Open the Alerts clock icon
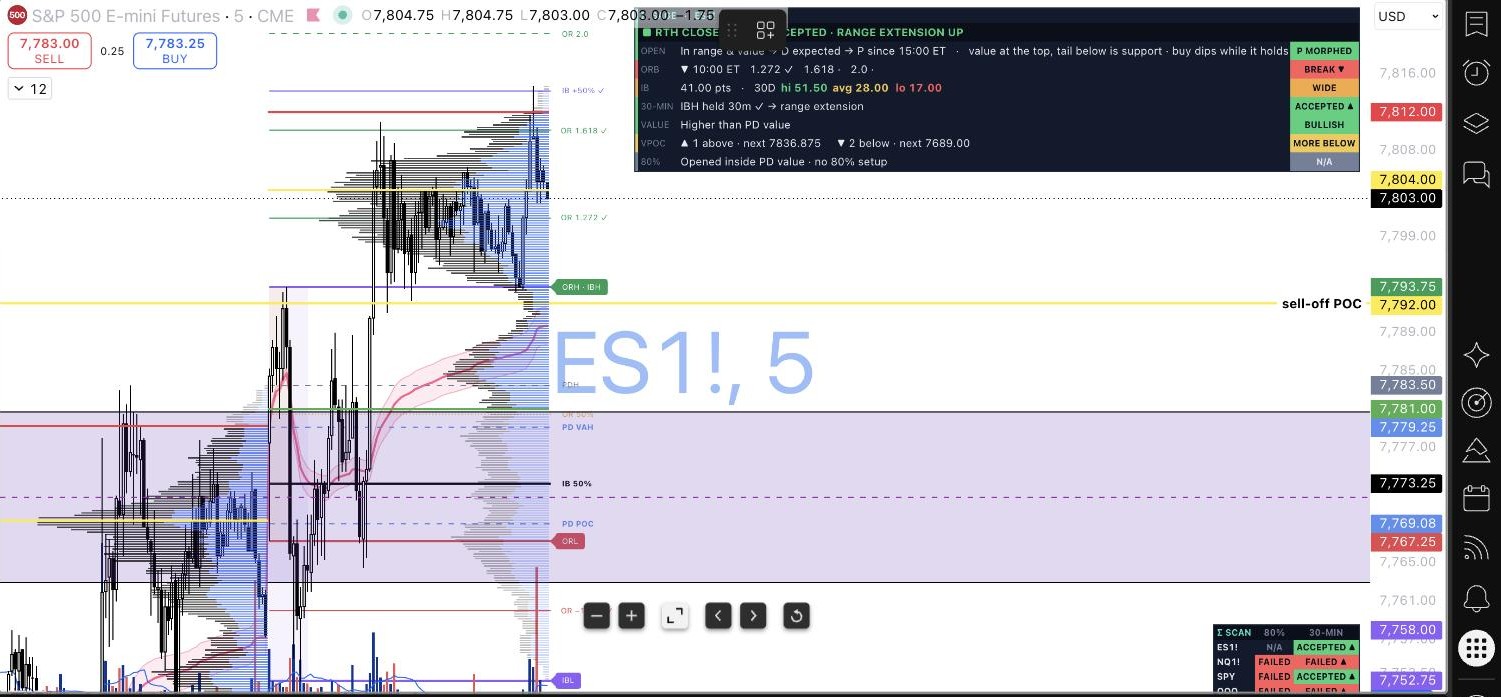Image resolution: width=1501 pixels, height=697 pixels. [x=1476, y=72]
